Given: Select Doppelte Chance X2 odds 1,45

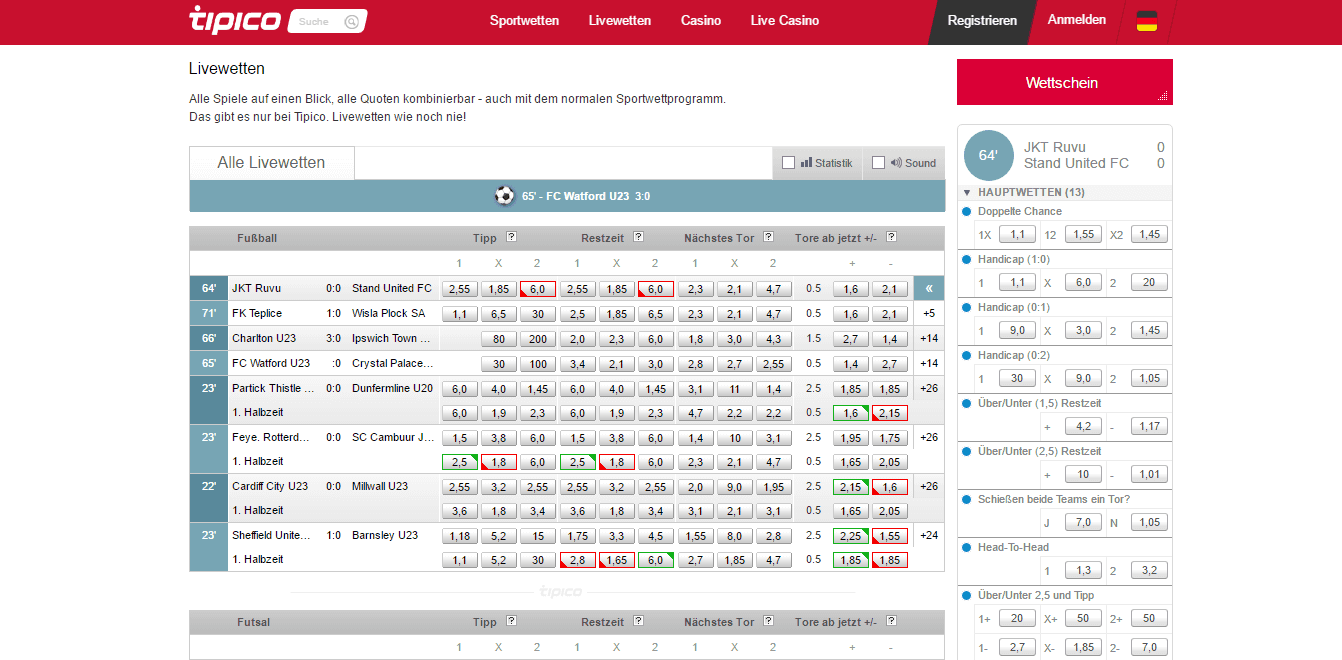Looking at the screenshot, I should 1149,234.
